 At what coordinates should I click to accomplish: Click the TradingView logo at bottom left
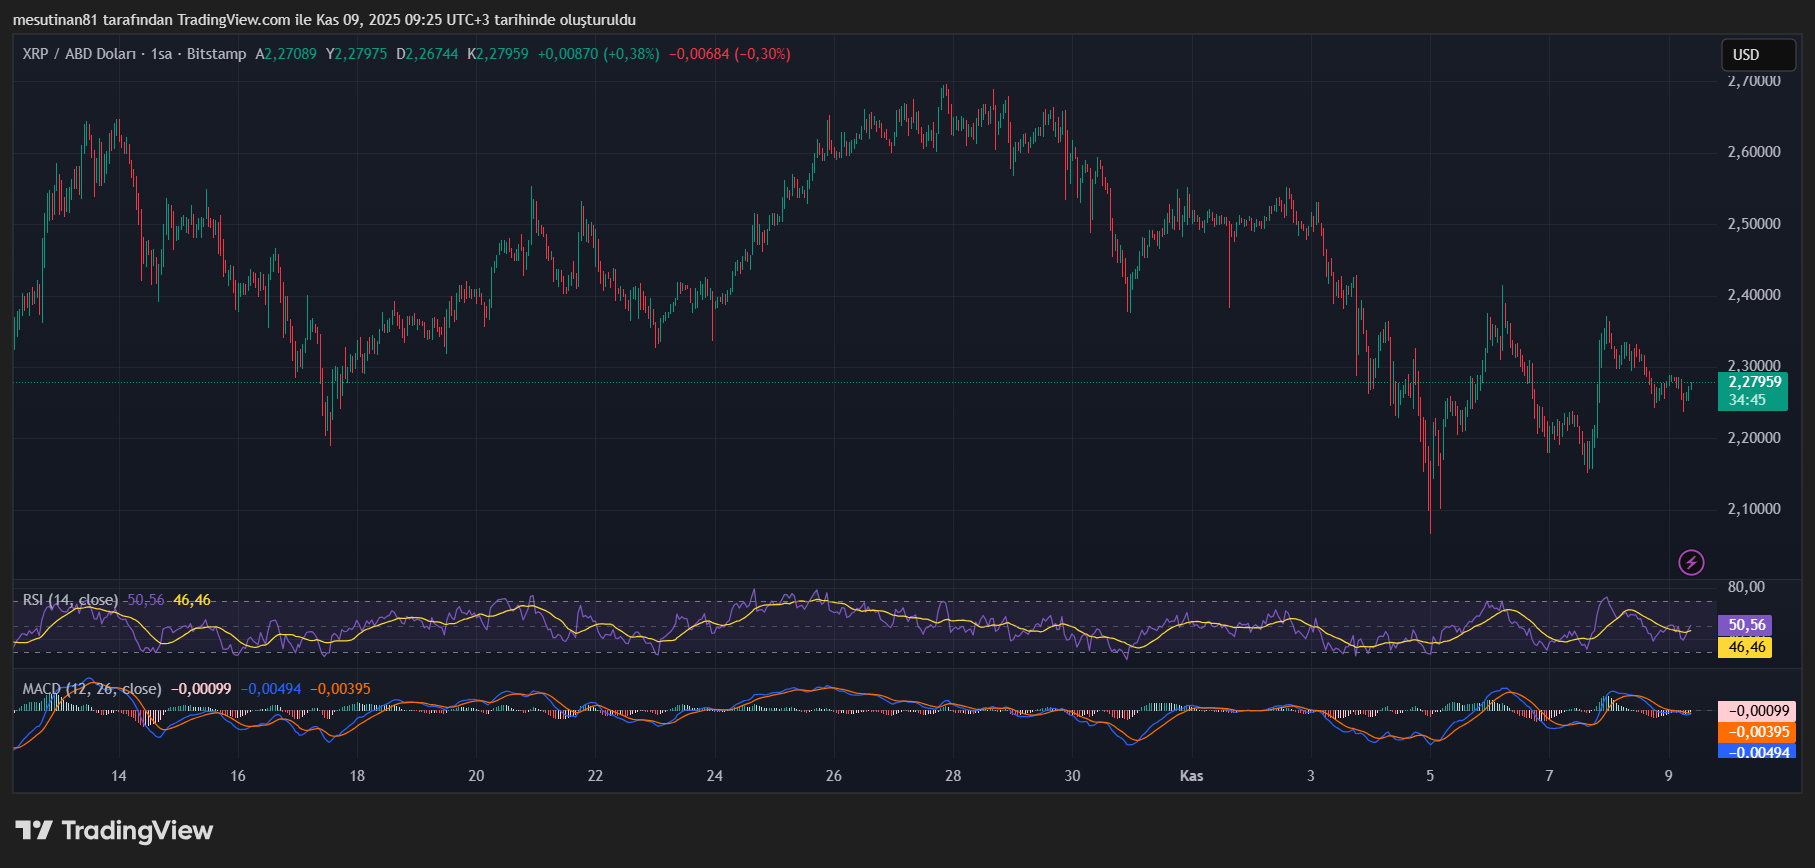pyautogui.click(x=115, y=831)
